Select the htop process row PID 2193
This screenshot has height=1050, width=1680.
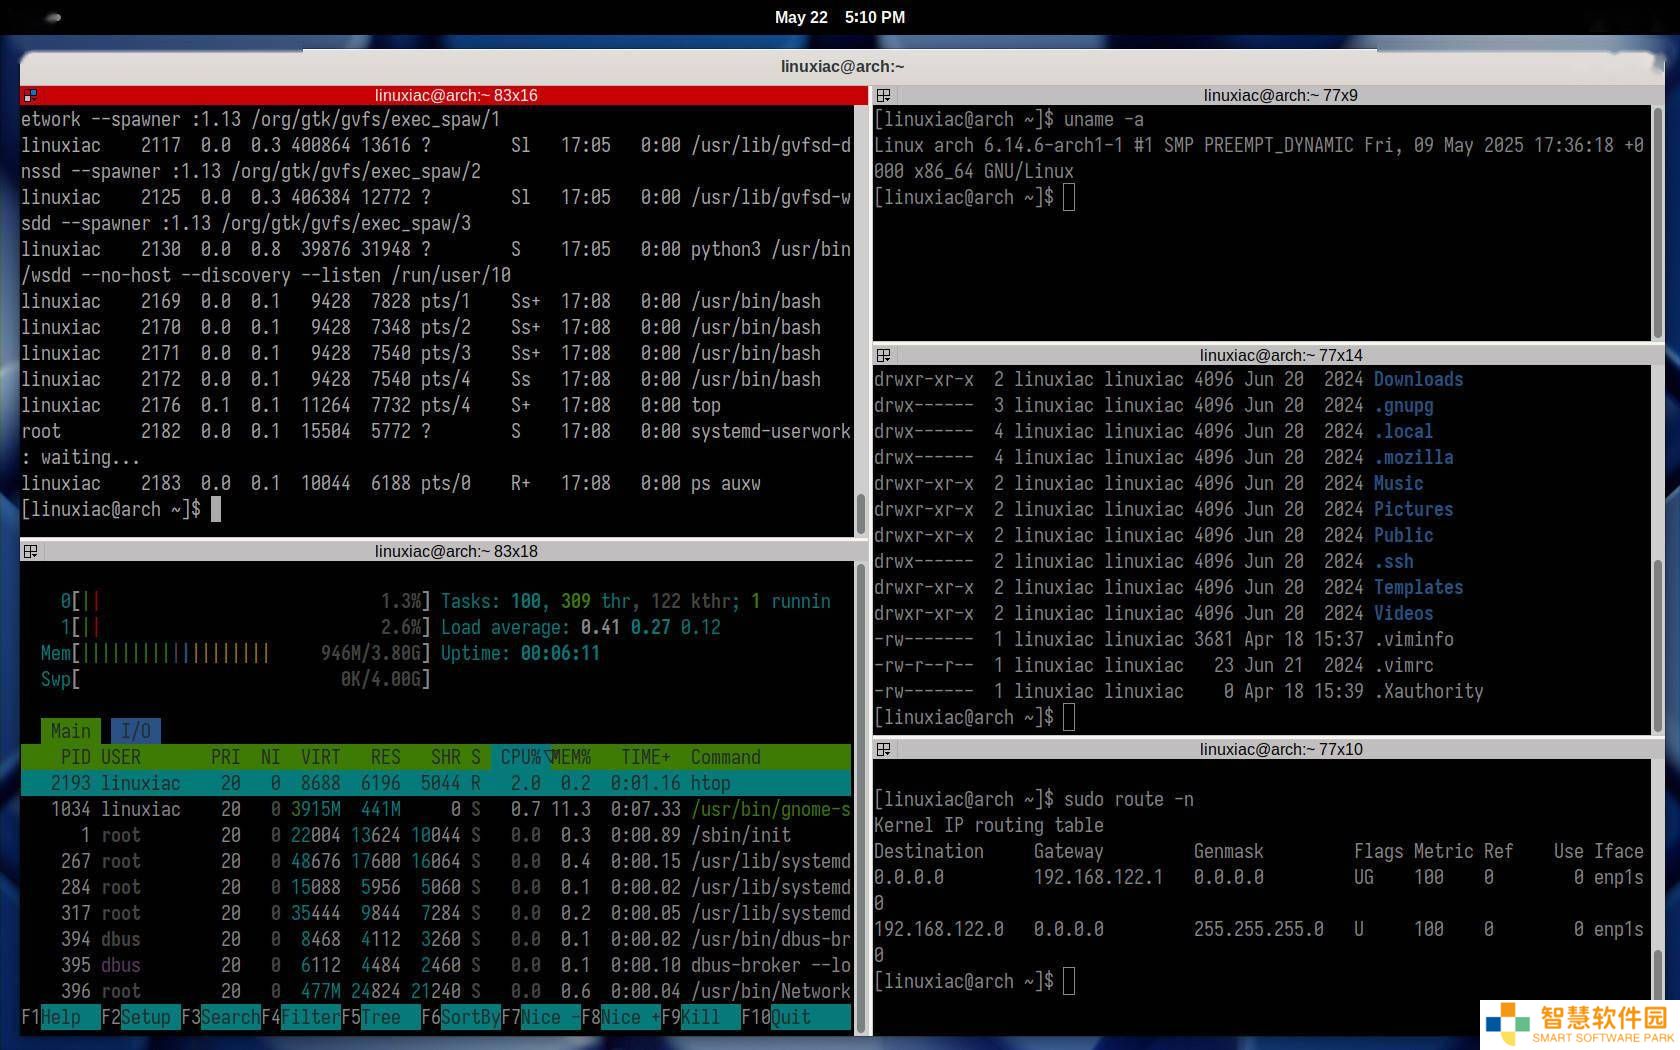(436, 783)
